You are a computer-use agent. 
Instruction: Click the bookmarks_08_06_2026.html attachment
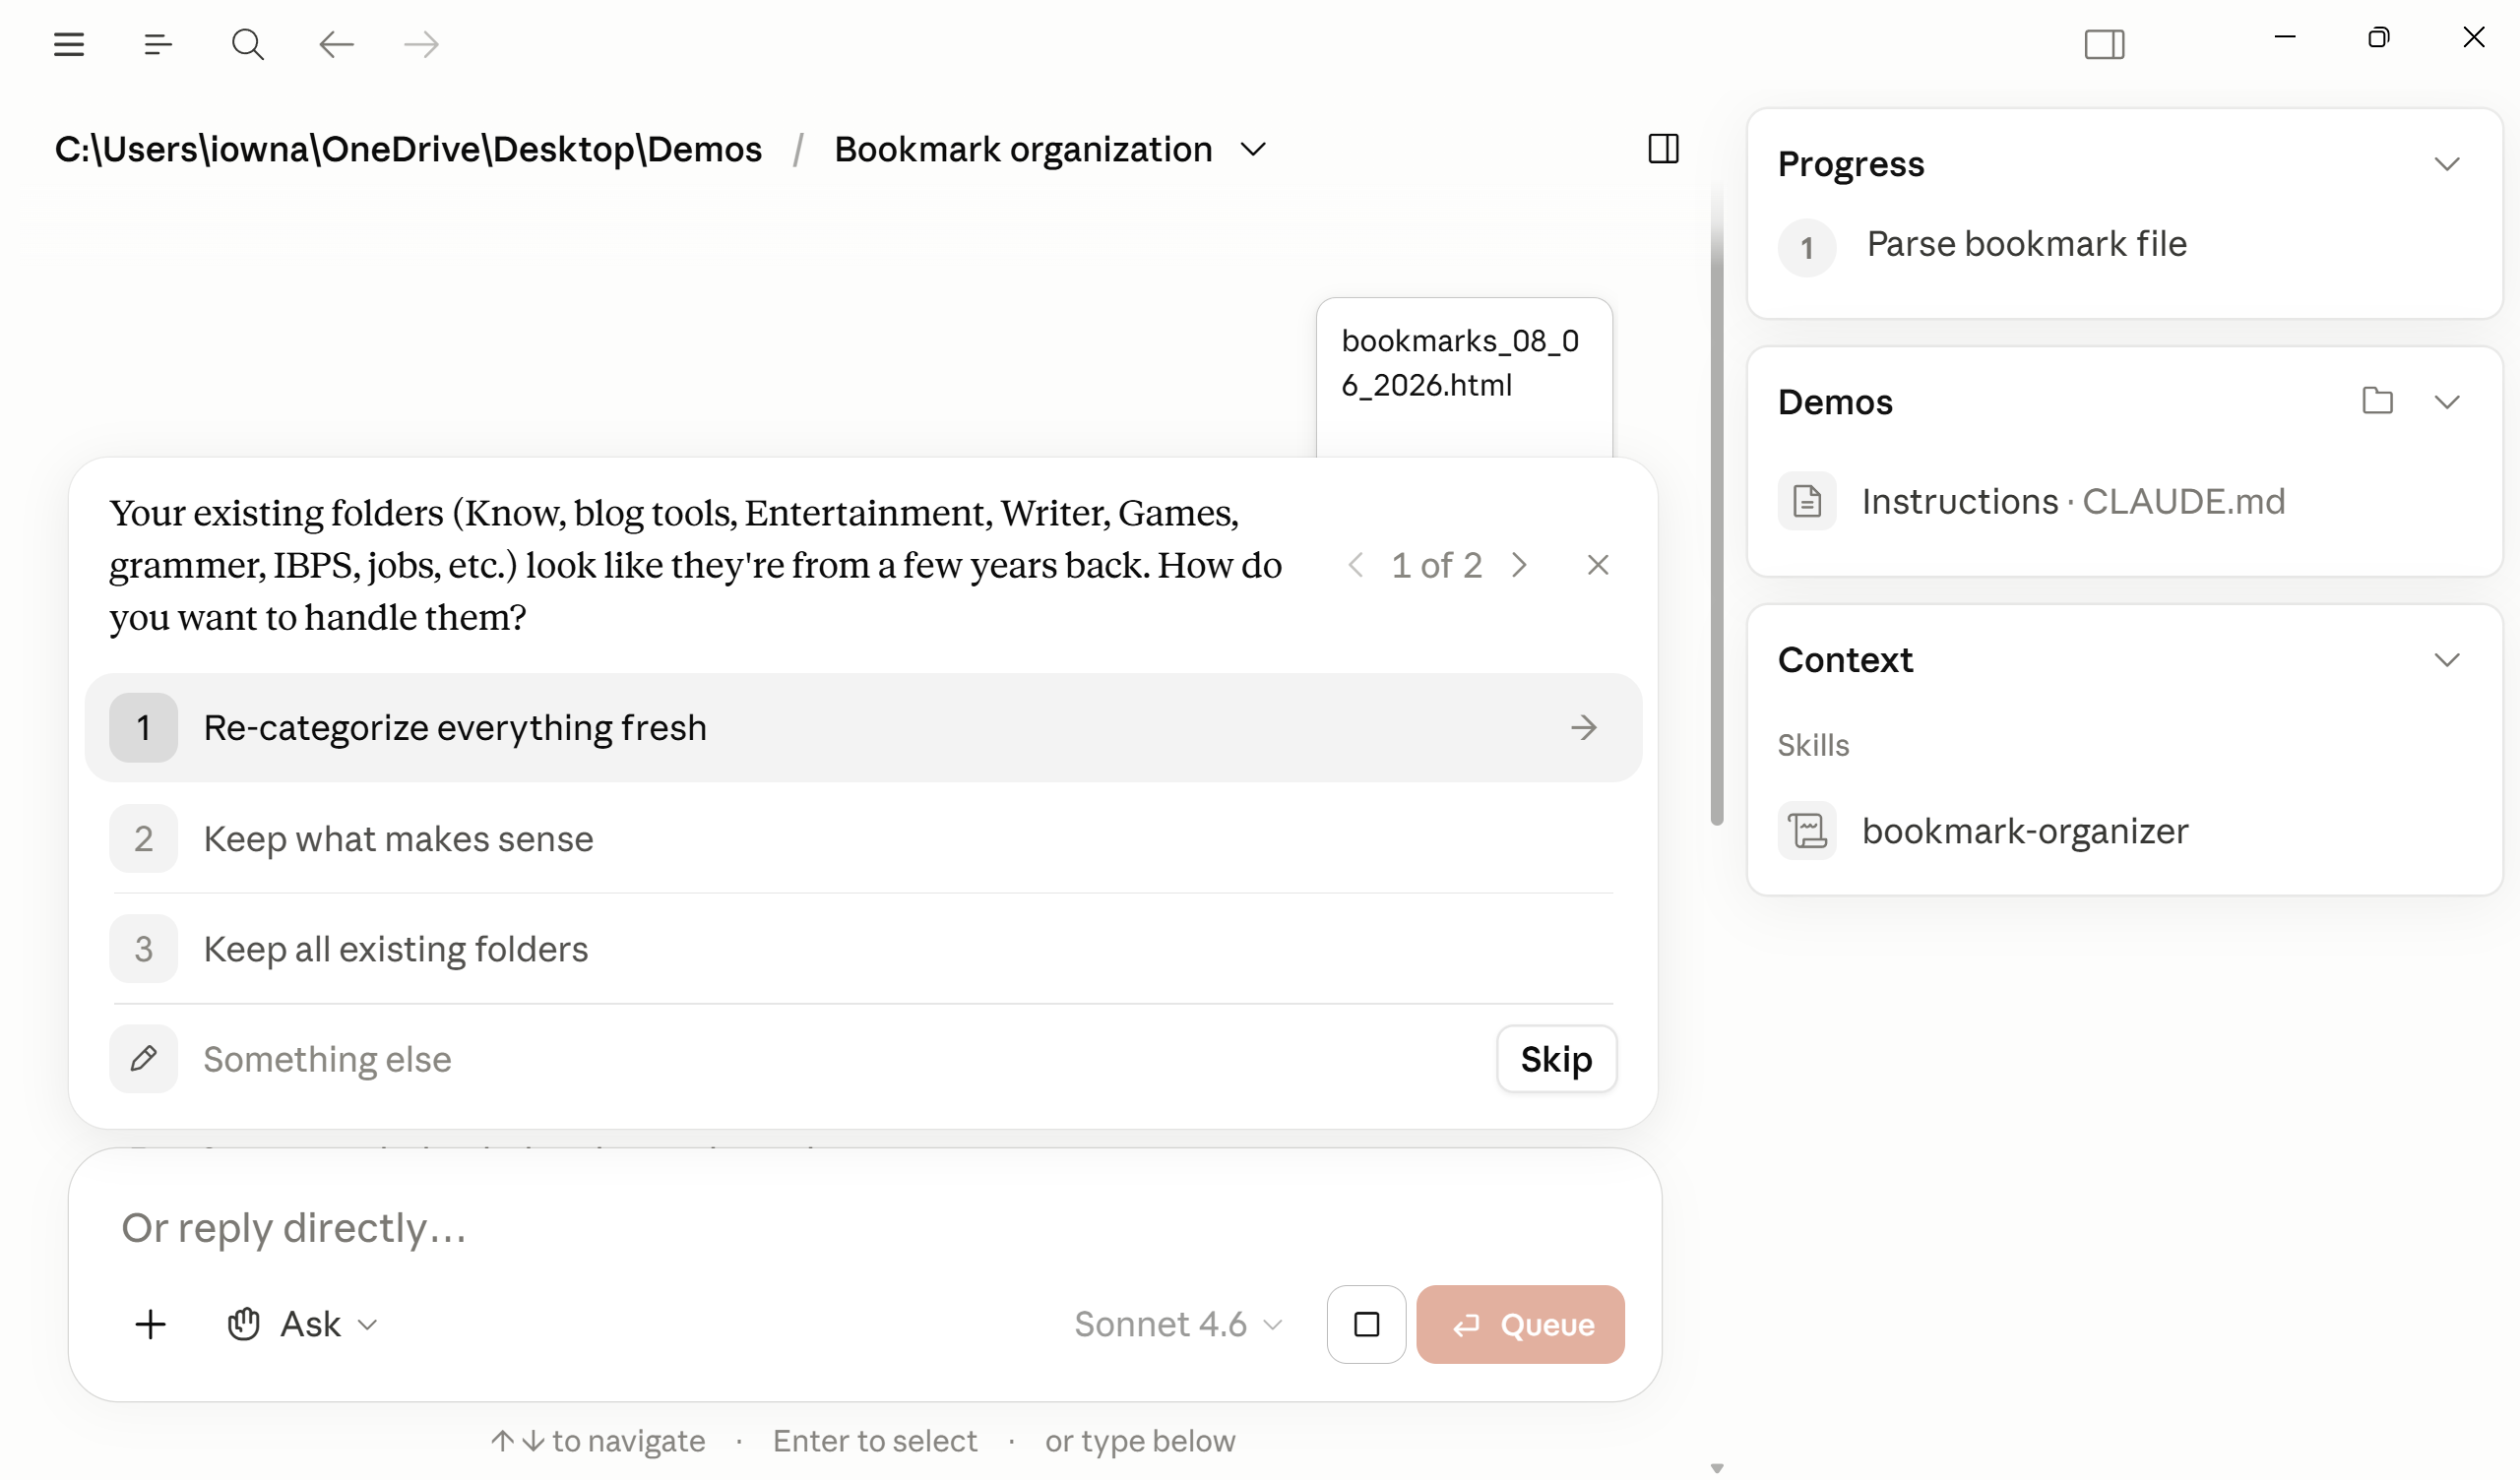coord(1464,376)
